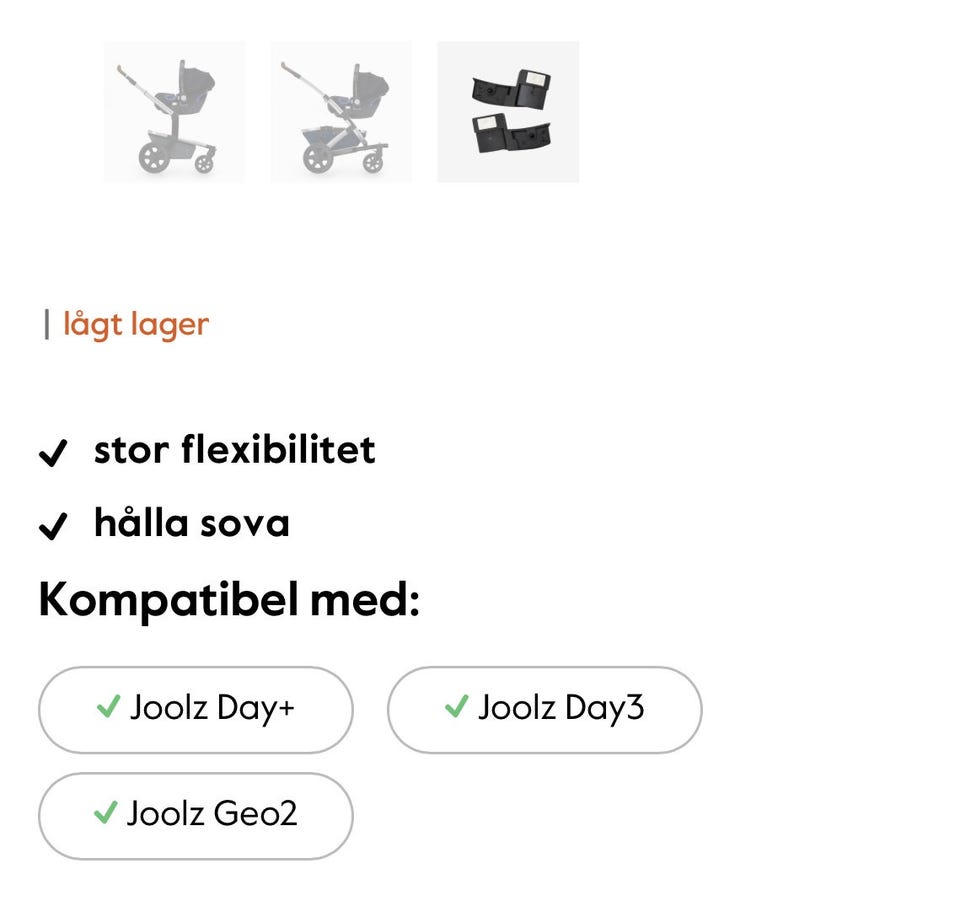Click the vertical bar before lågt lager
This screenshot has width=960, height=901.
click(46, 324)
